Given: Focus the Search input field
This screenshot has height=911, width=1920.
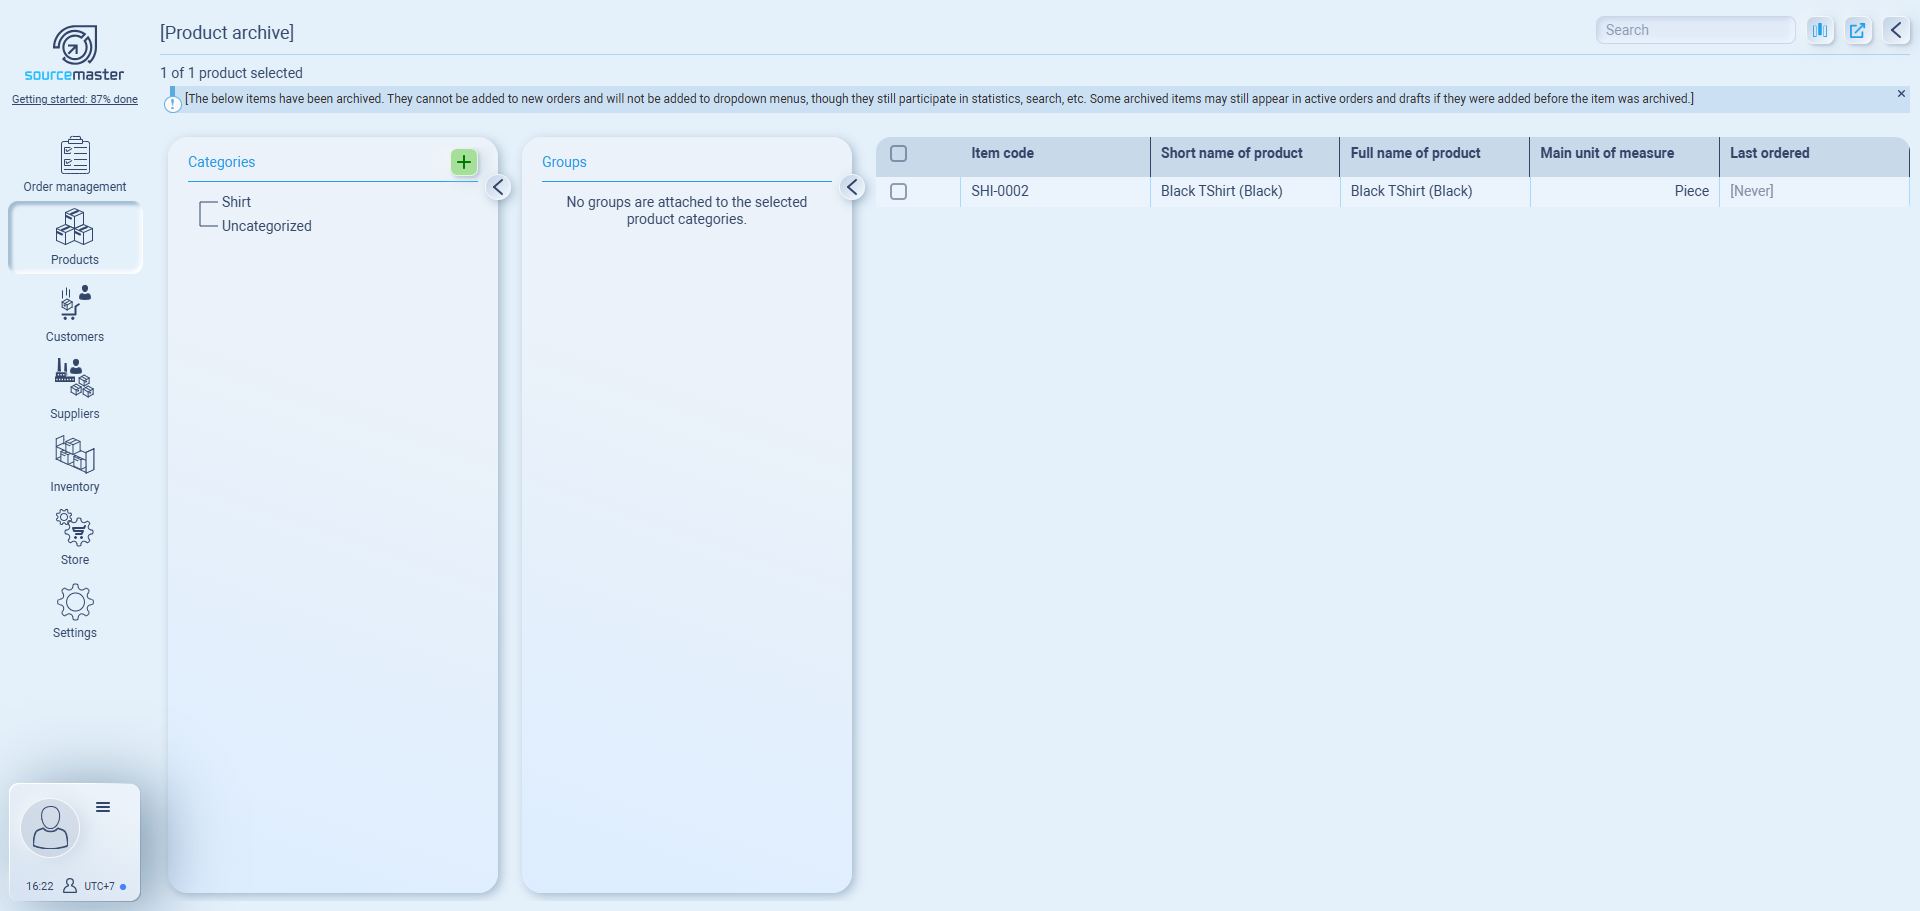Looking at the screenshot, I should pos(1694,30).
